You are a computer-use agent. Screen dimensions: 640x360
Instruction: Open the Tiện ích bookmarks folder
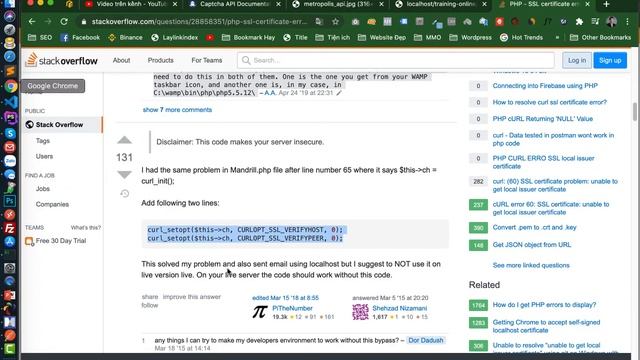[x=333, y=38]
